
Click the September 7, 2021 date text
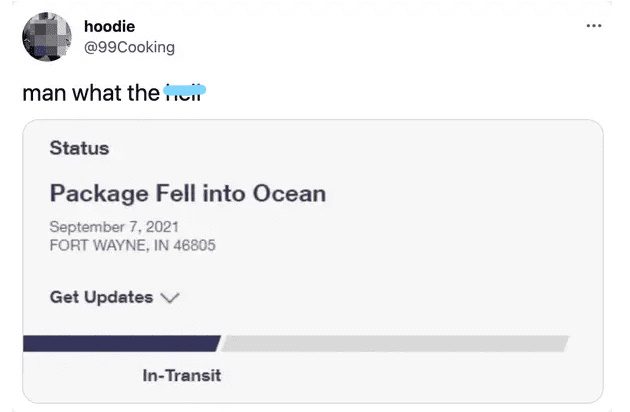(x=114, y=227)
